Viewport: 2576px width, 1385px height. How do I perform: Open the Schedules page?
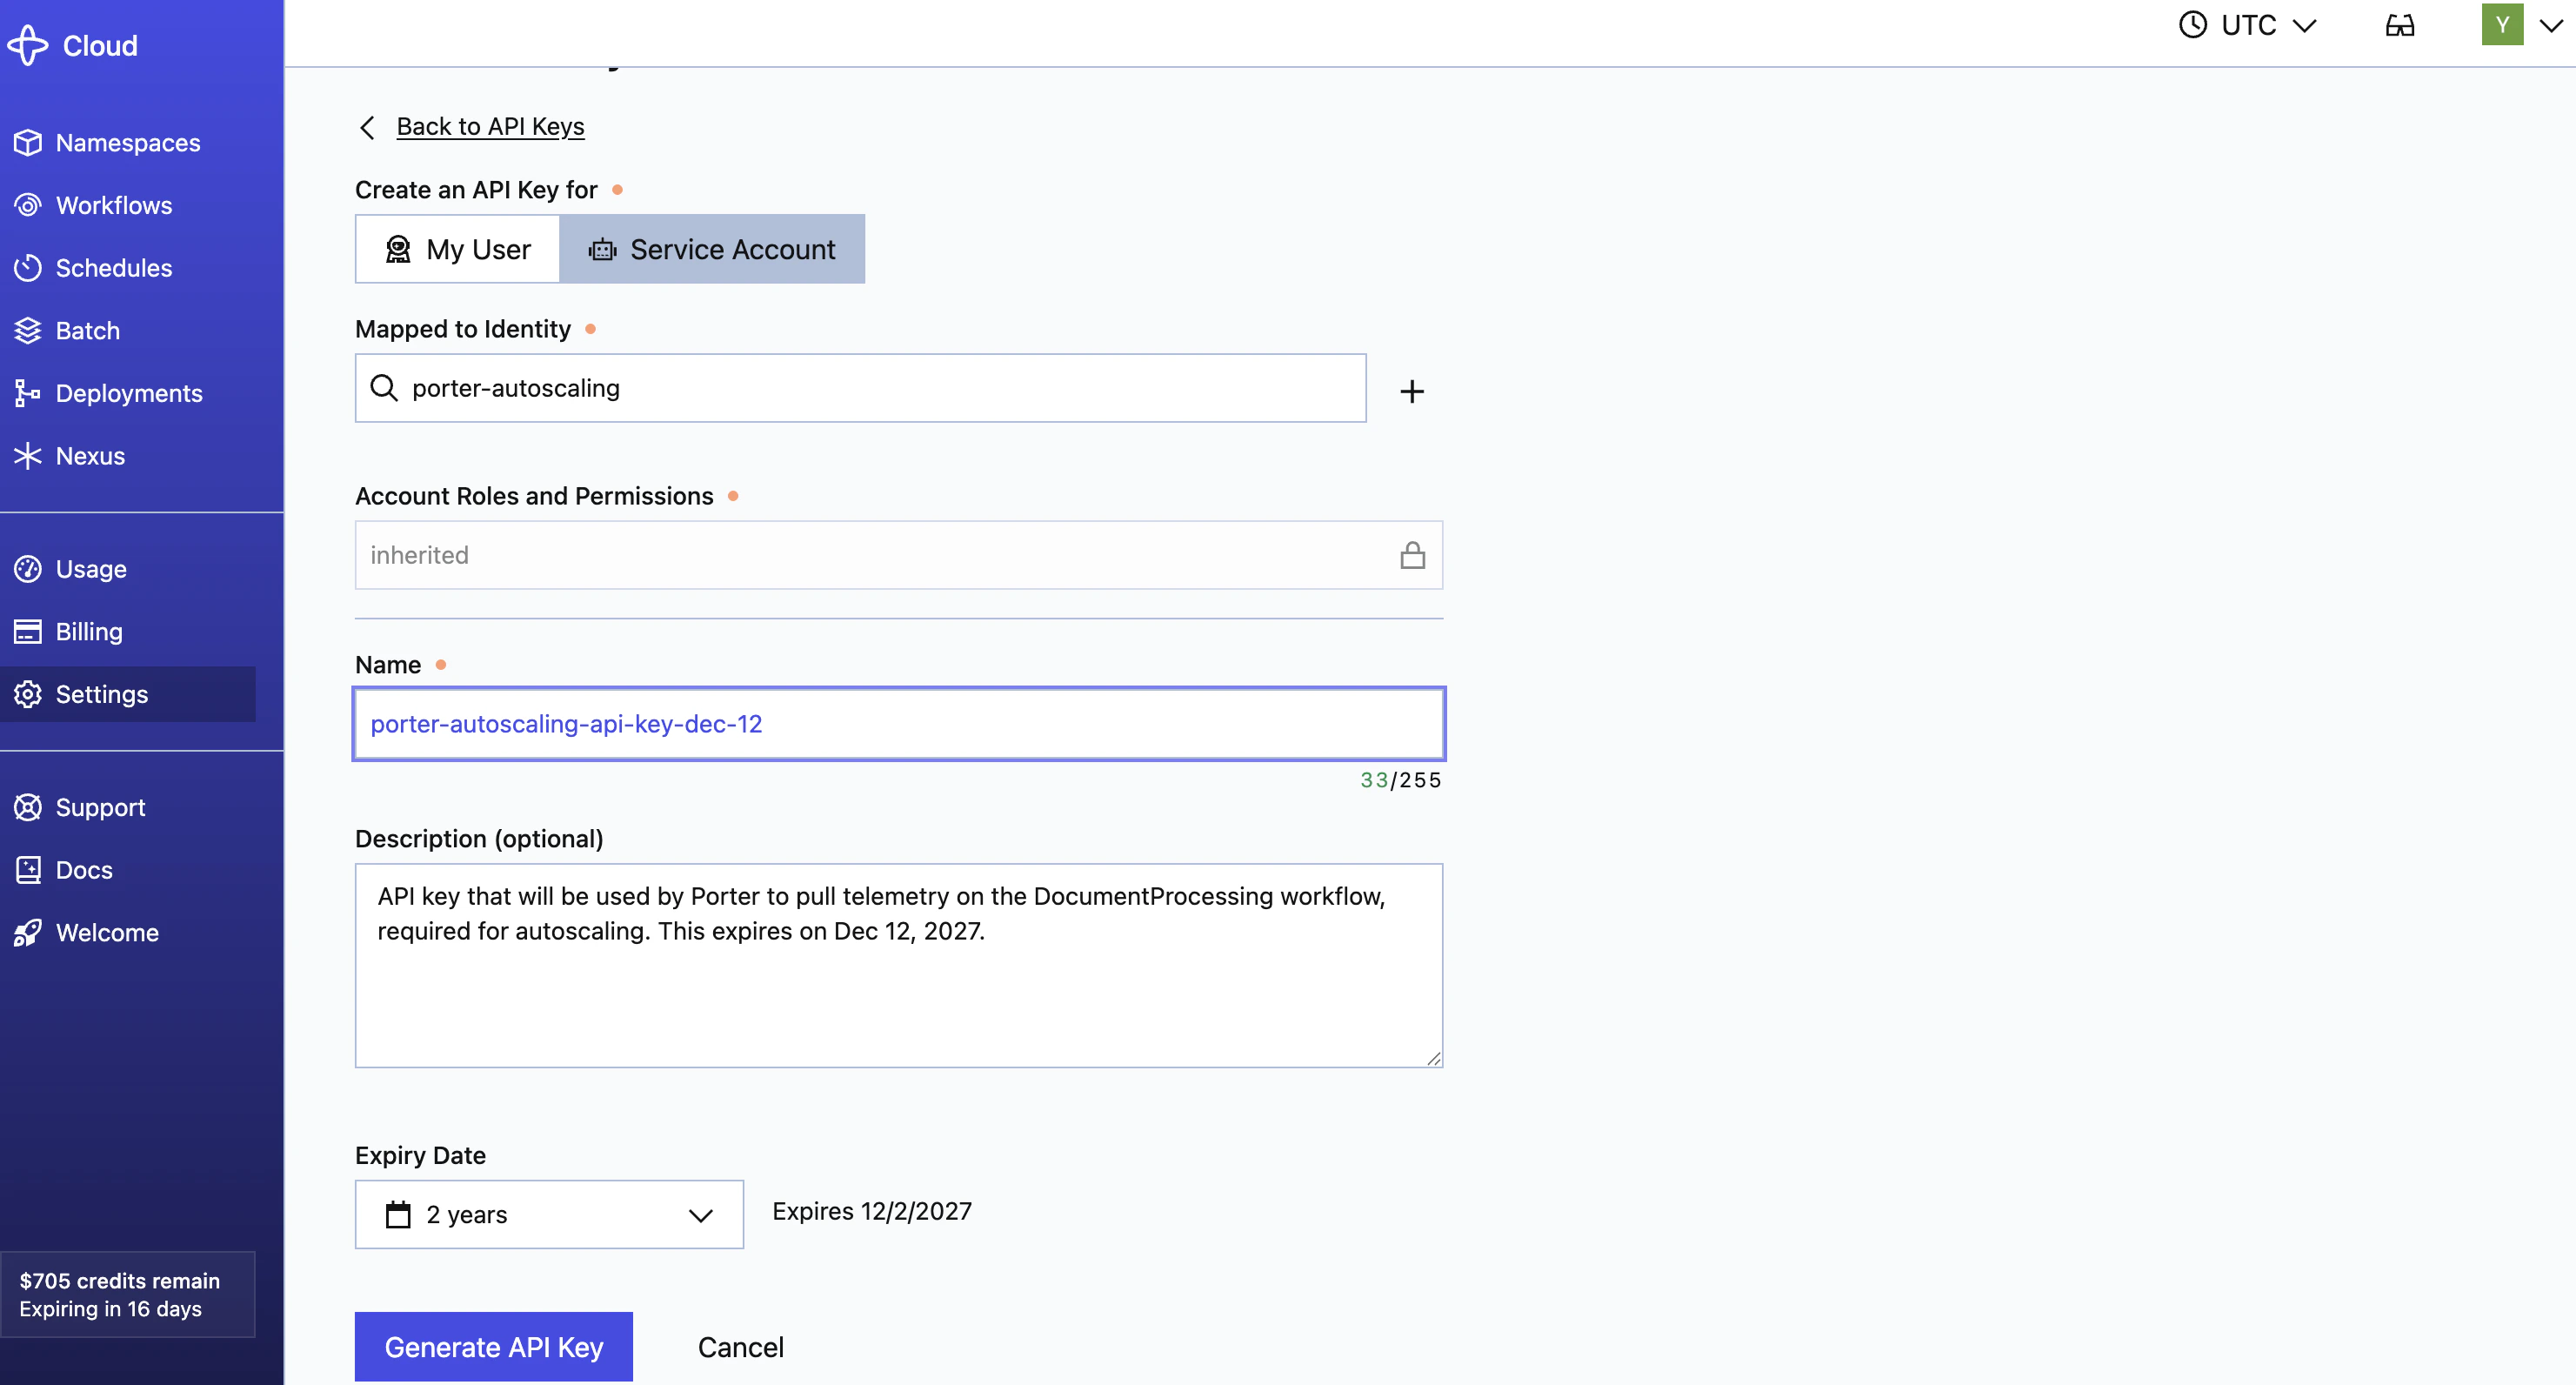113,268
